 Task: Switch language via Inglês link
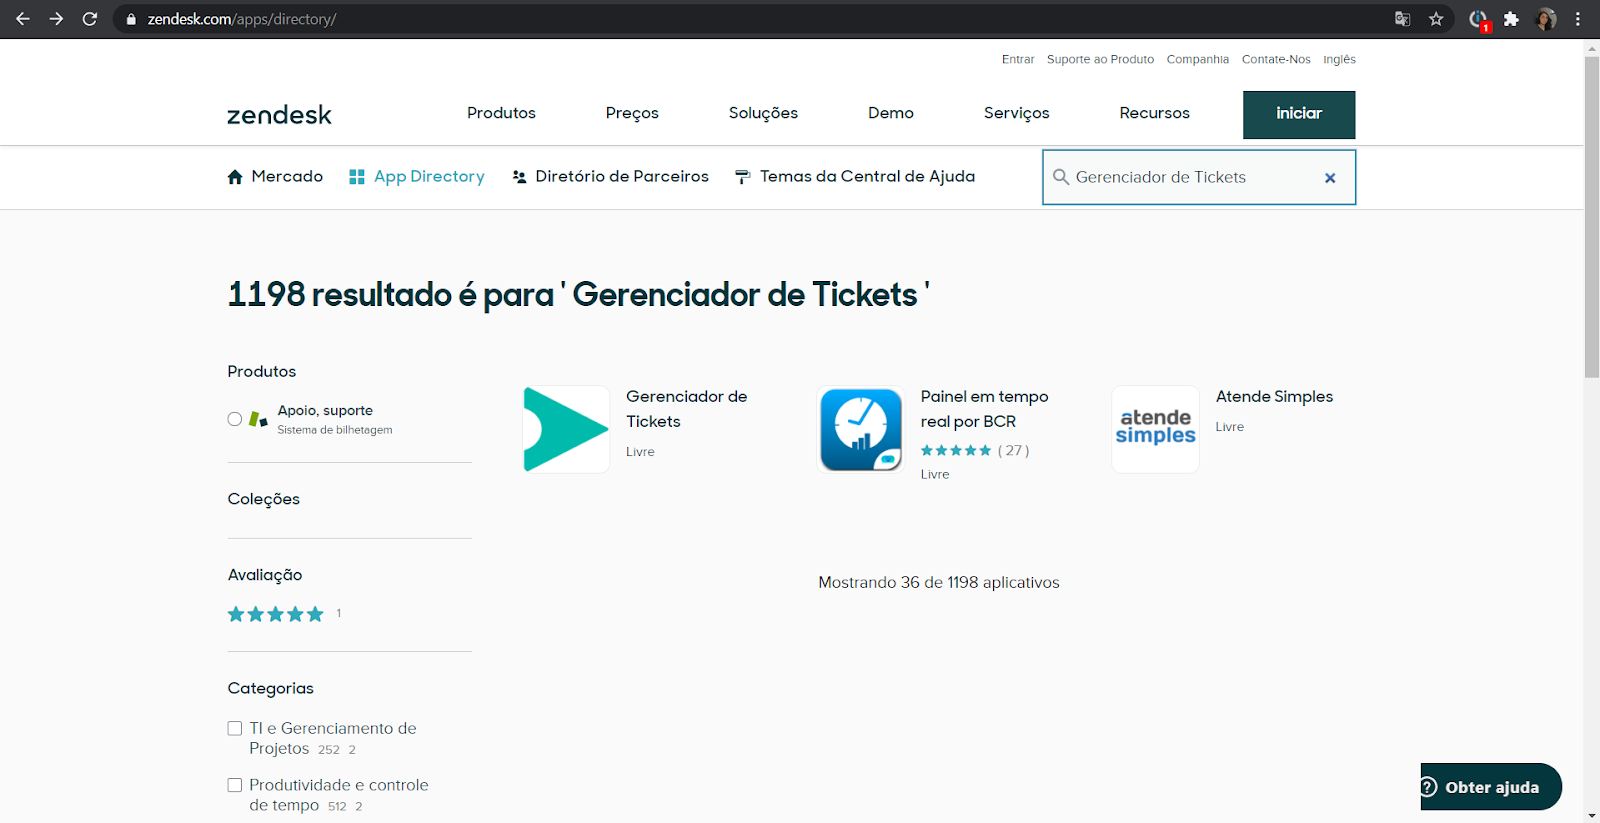[1339, 59]
